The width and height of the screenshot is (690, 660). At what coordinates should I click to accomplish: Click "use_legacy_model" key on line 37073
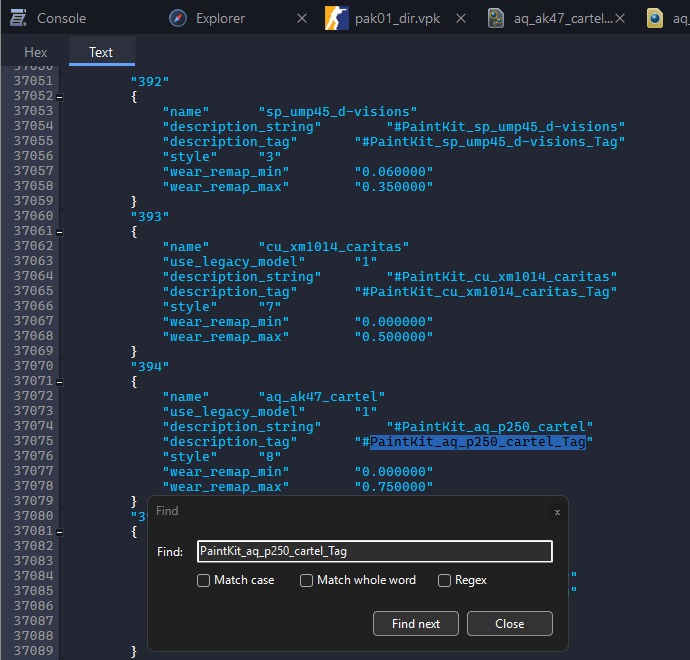(234, 412)
